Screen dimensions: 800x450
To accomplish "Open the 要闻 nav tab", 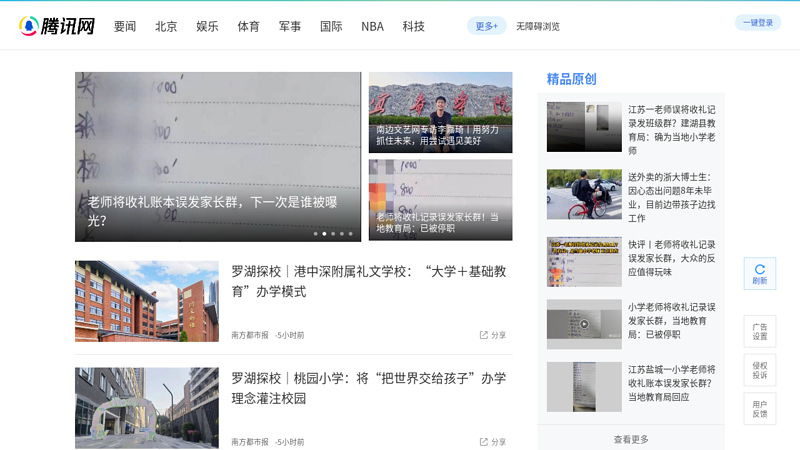I will (x=124, y=27).
